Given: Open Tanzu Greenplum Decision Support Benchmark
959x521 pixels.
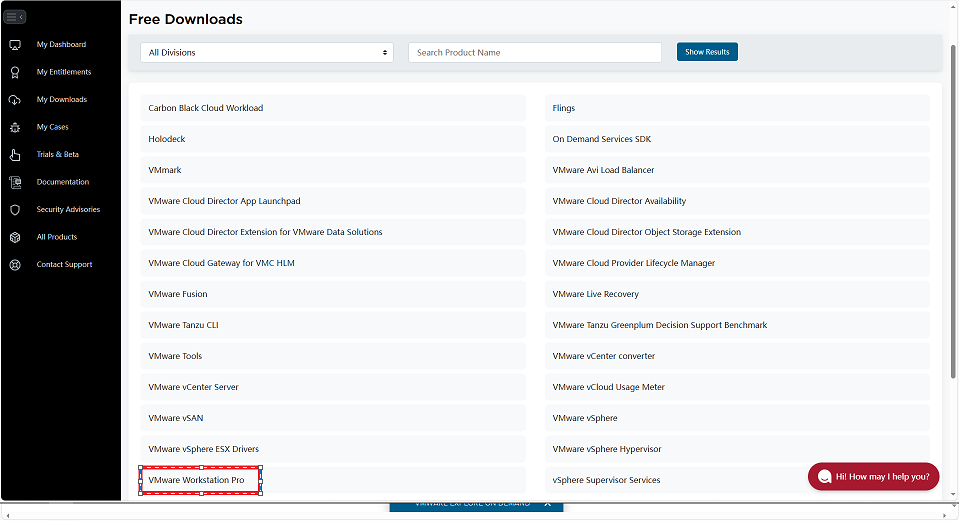Looking at the screenshot, I should [x=737, y=325].
